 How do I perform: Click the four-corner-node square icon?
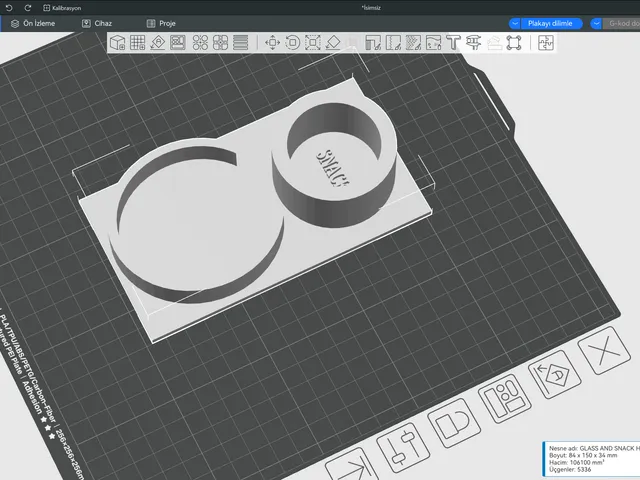point(514,42)
